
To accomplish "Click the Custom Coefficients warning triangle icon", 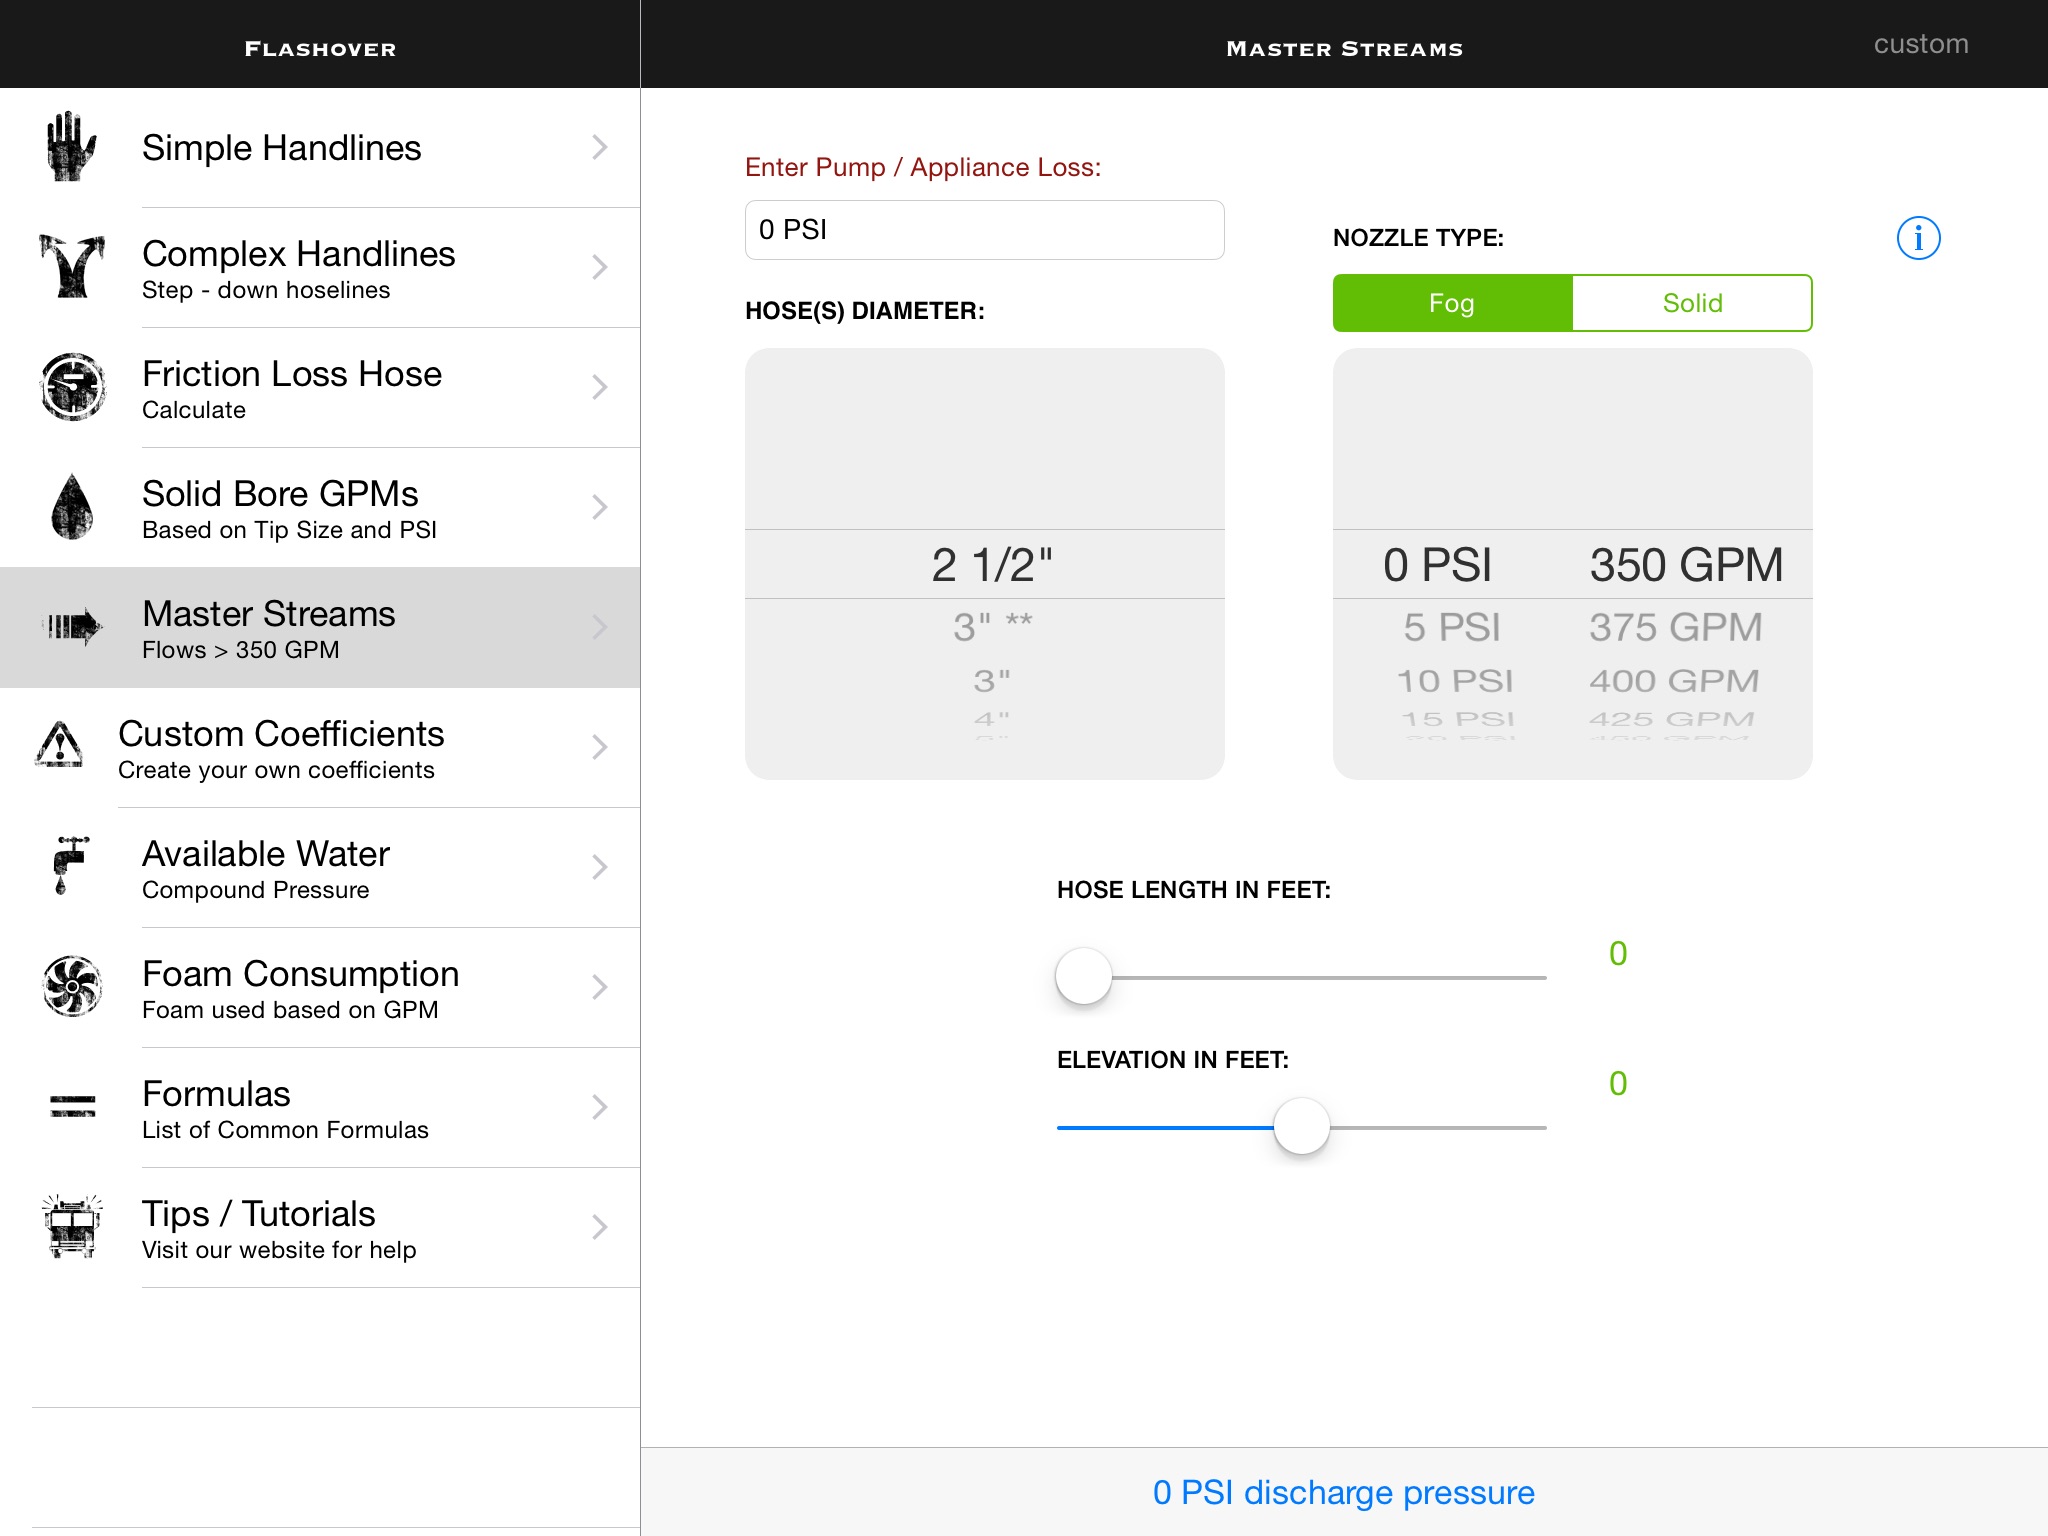I will [59, 747].
